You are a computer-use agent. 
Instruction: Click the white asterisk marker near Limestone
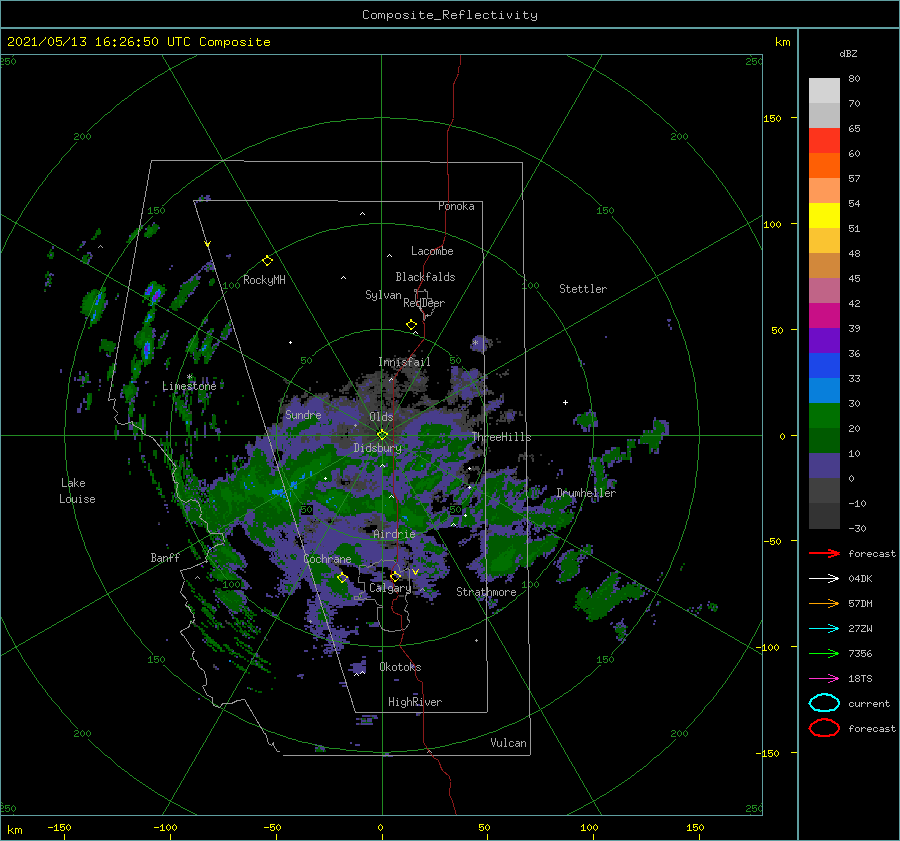pos(189,377)
